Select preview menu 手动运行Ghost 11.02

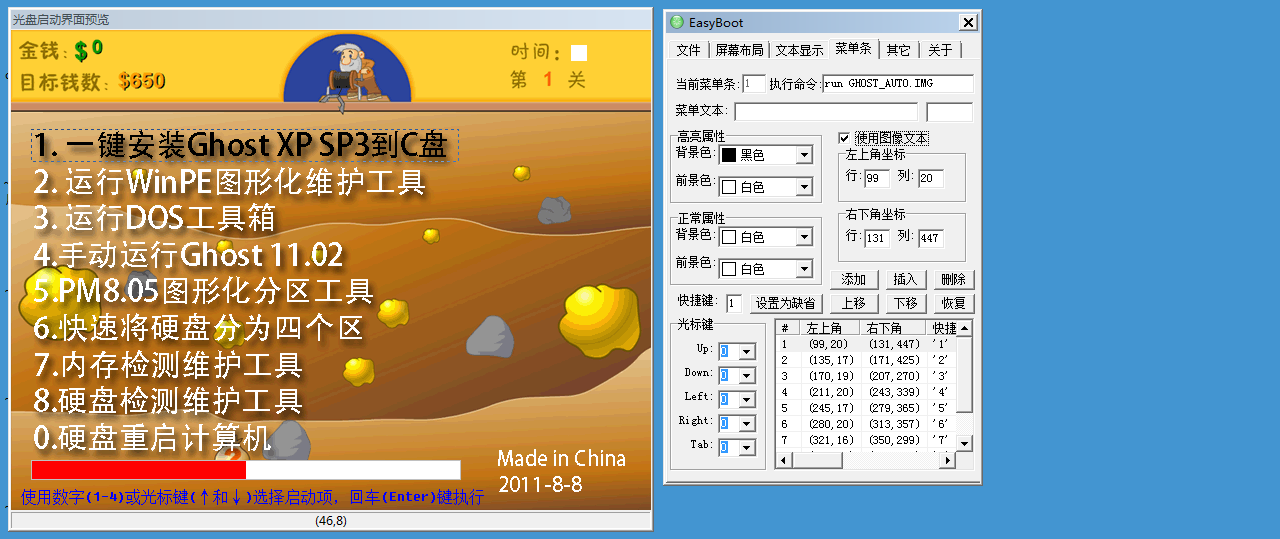pos(188,254)
